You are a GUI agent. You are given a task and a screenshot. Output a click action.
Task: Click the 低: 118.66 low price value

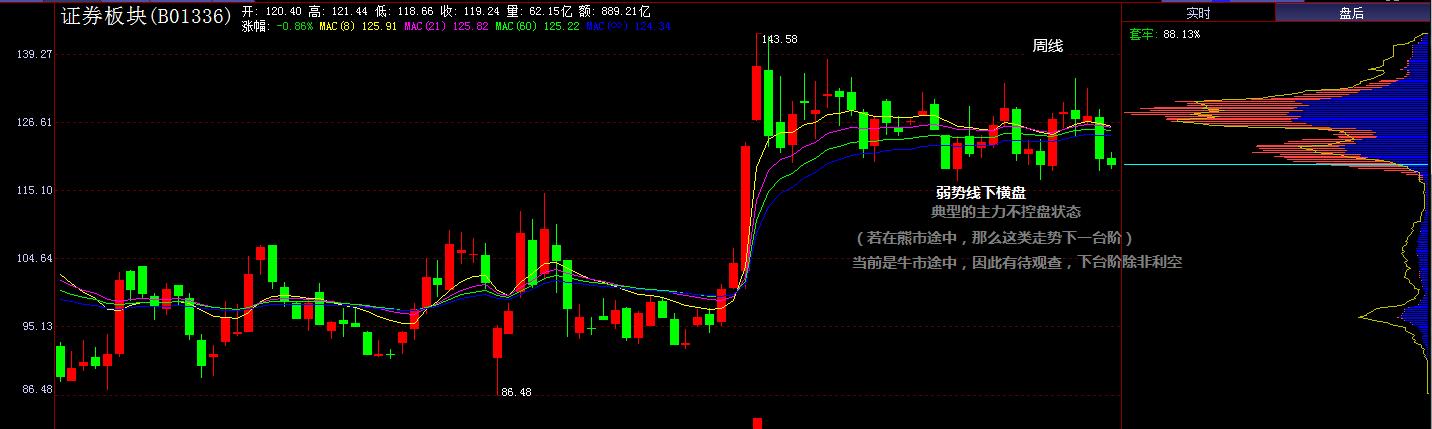coord(404,12)
